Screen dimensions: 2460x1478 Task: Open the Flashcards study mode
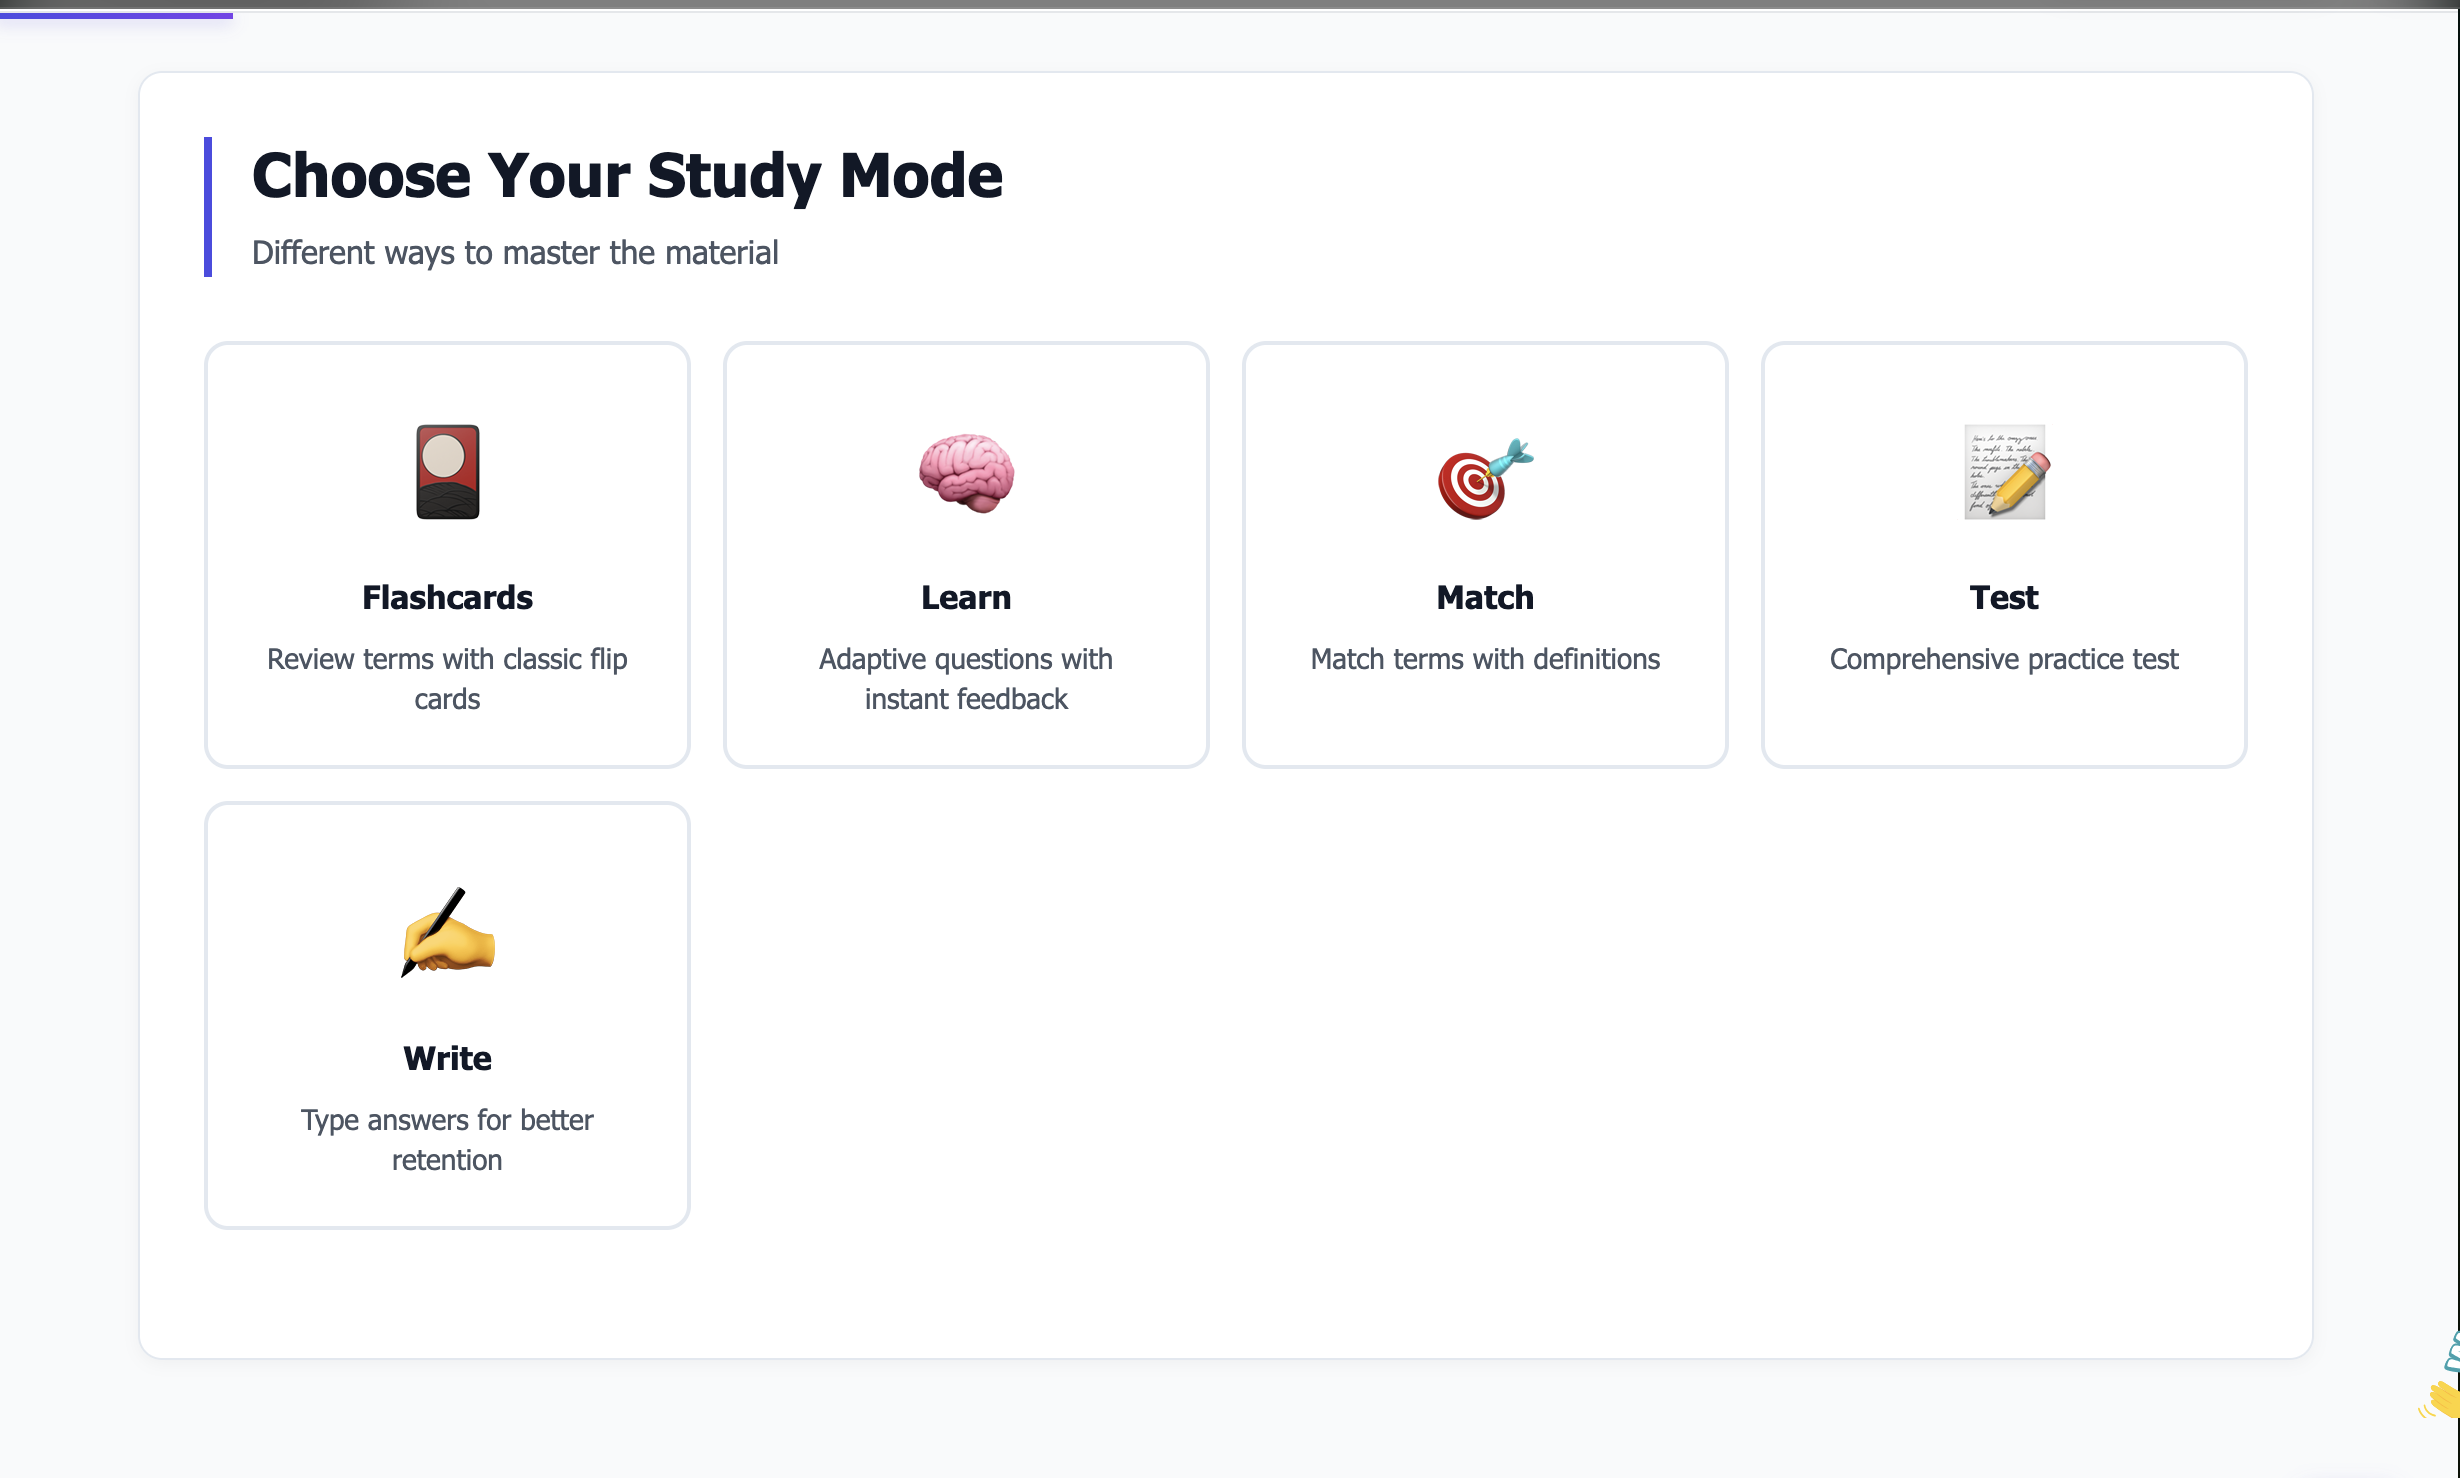click(x=447, y=555)
